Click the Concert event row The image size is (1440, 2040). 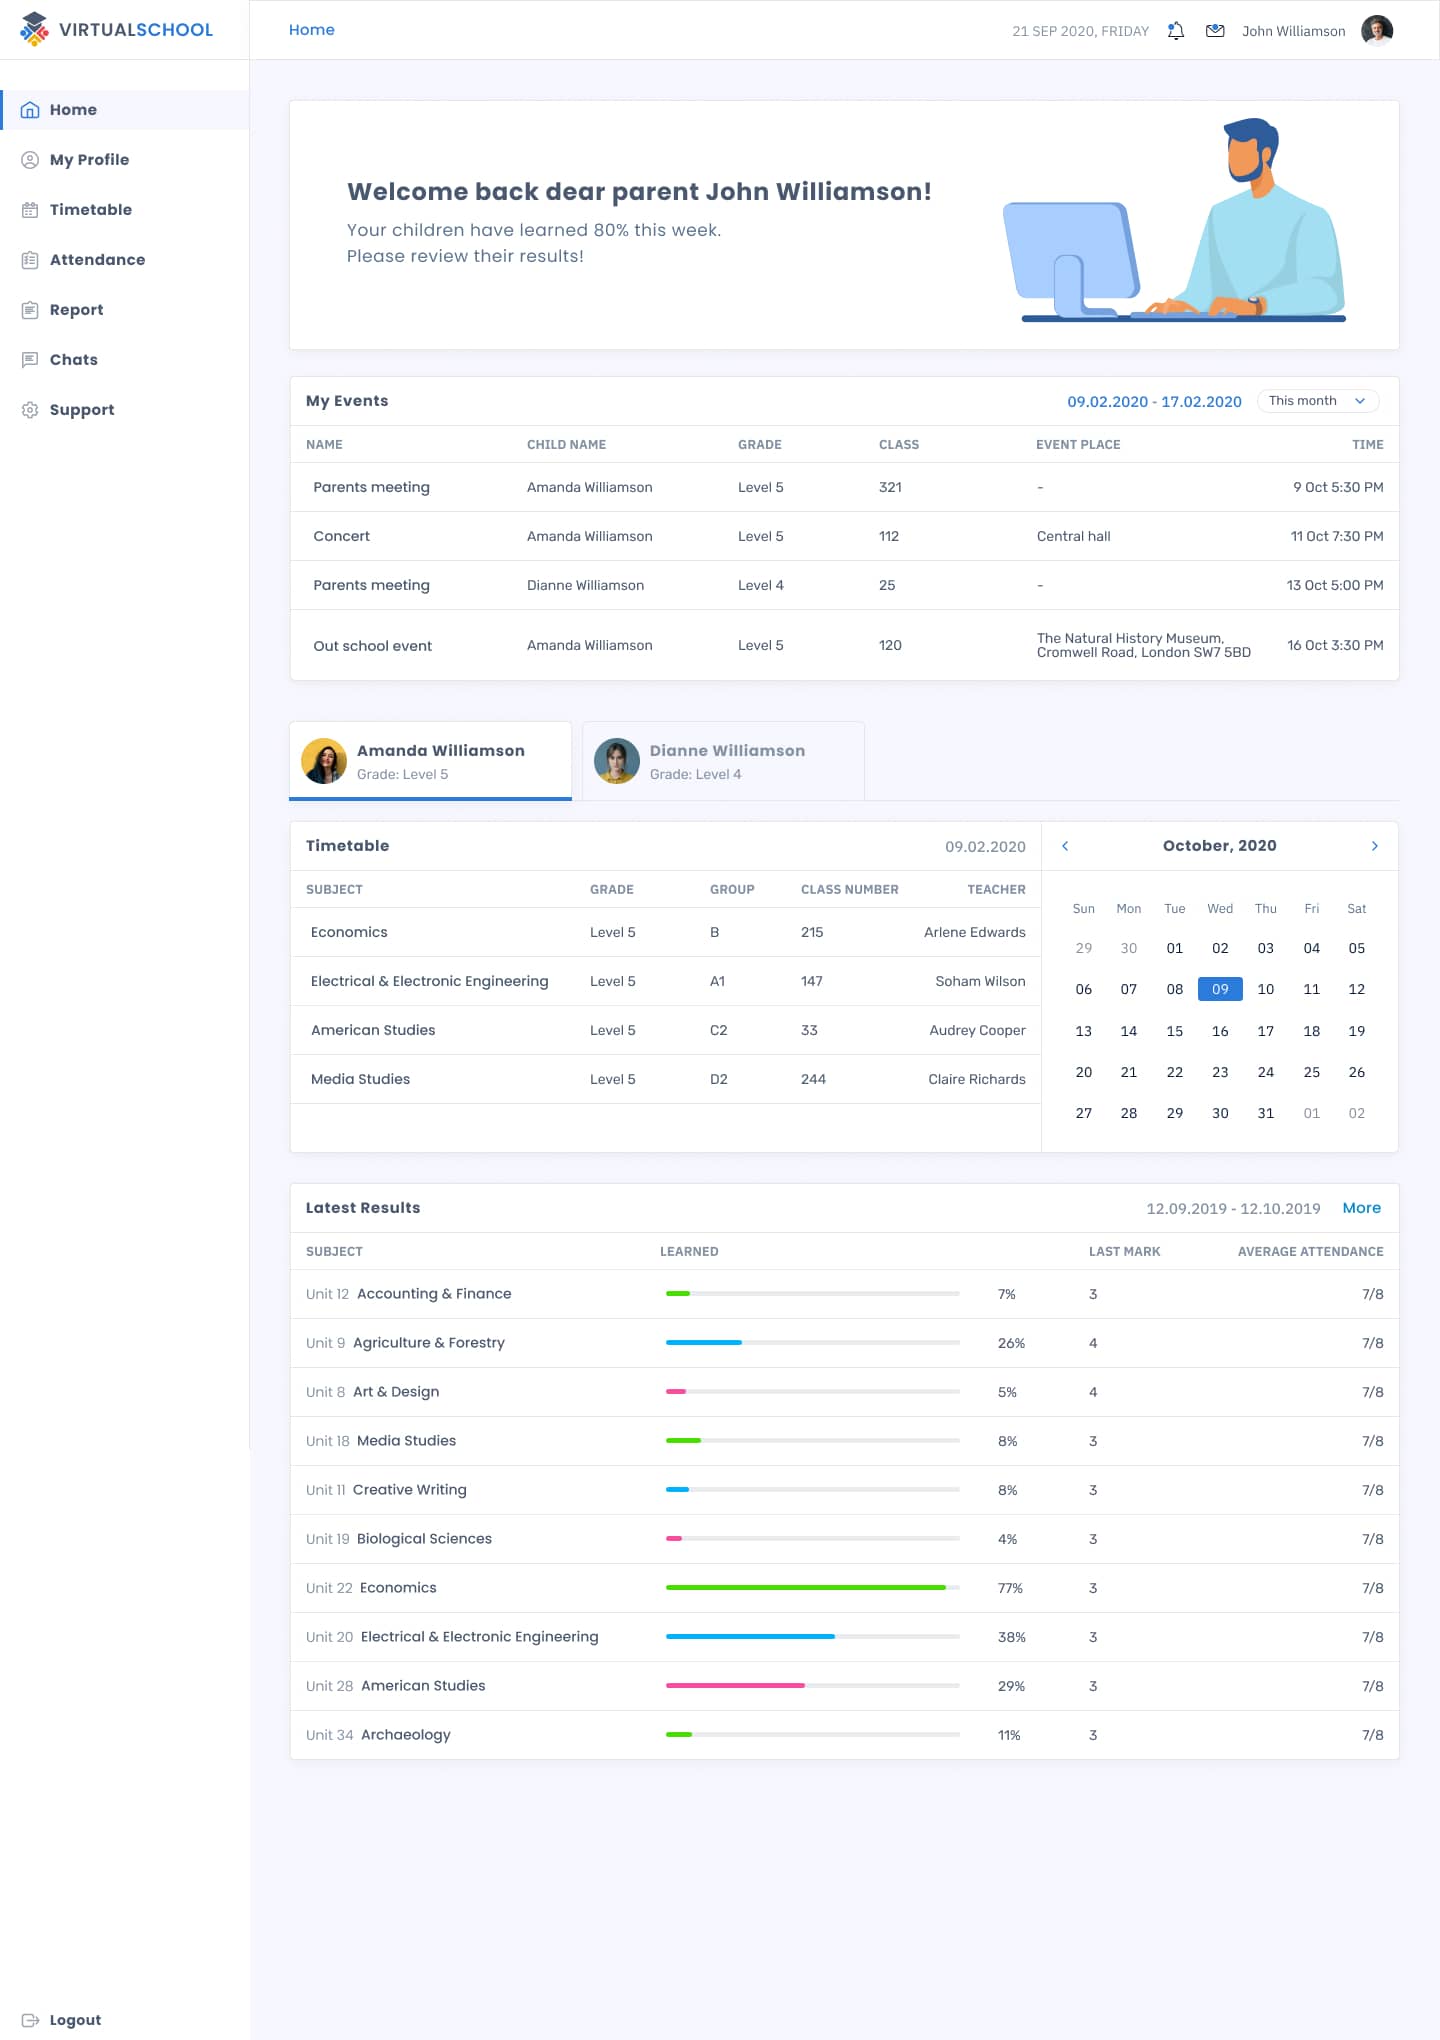point(844,536)
